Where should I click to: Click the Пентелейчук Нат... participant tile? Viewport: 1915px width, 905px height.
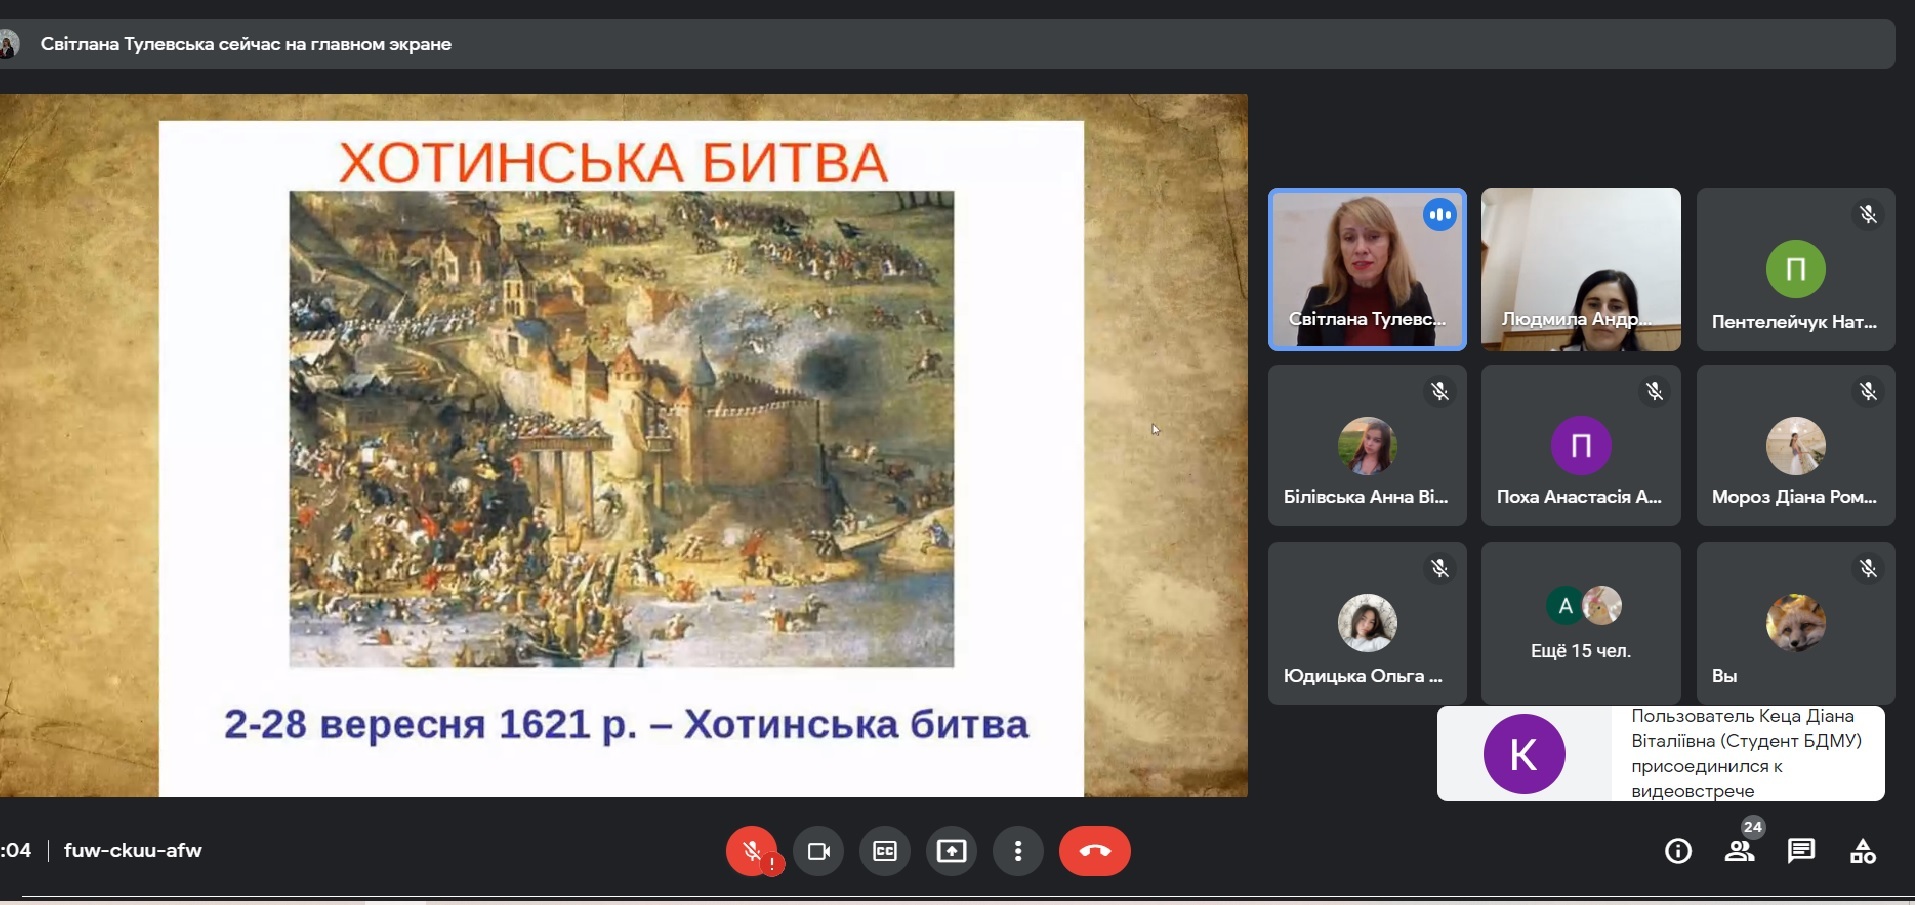click(1795, 270)
